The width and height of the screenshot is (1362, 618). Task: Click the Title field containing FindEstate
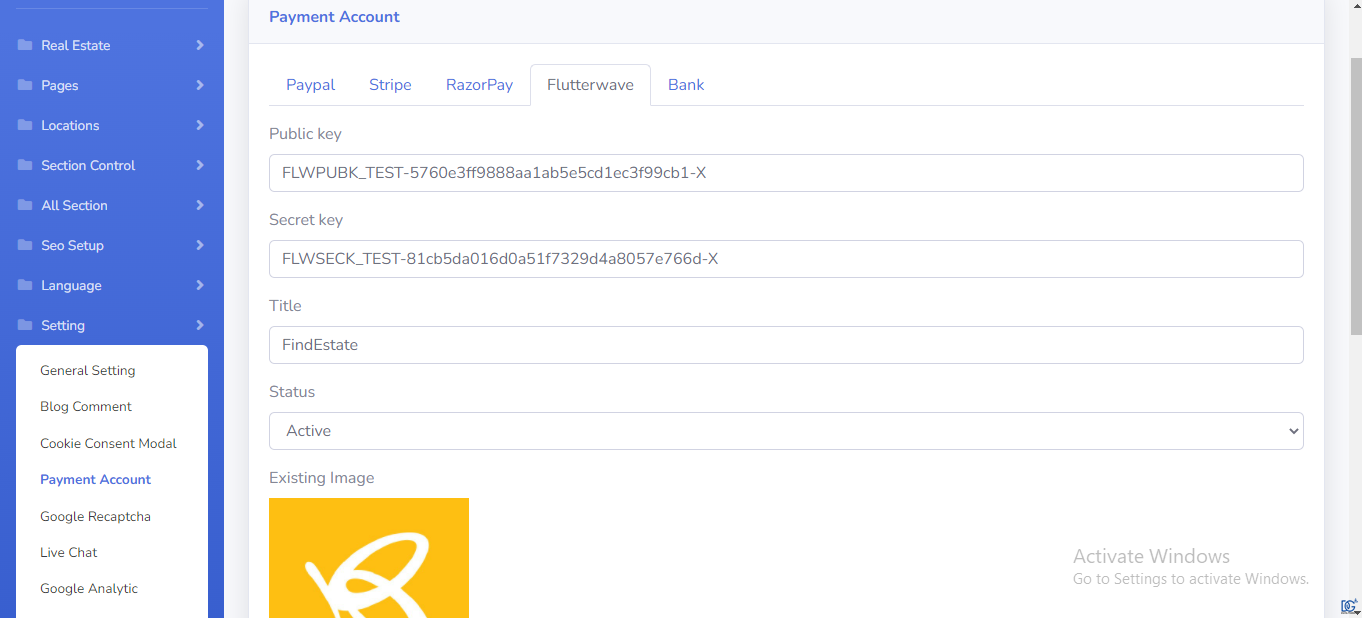coord(786,345)
